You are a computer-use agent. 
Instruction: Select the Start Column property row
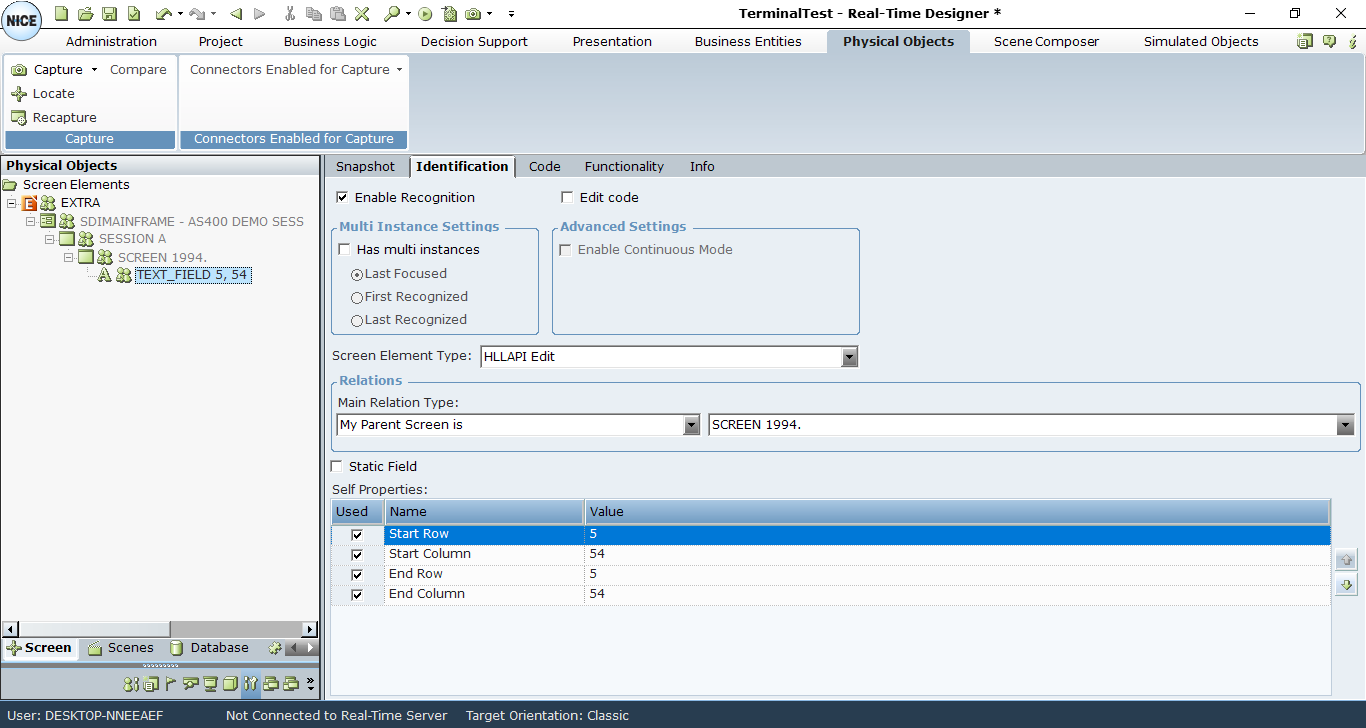coord(430,554)
